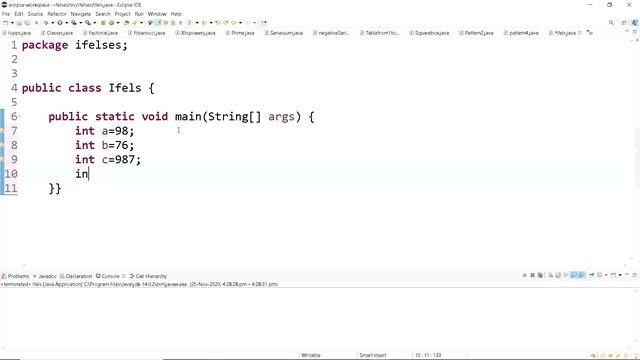Image resolution: width=640 pixels, height=360 pixels.
Task: Click the New Java Package icon
Action: click(x=103, y=23)
